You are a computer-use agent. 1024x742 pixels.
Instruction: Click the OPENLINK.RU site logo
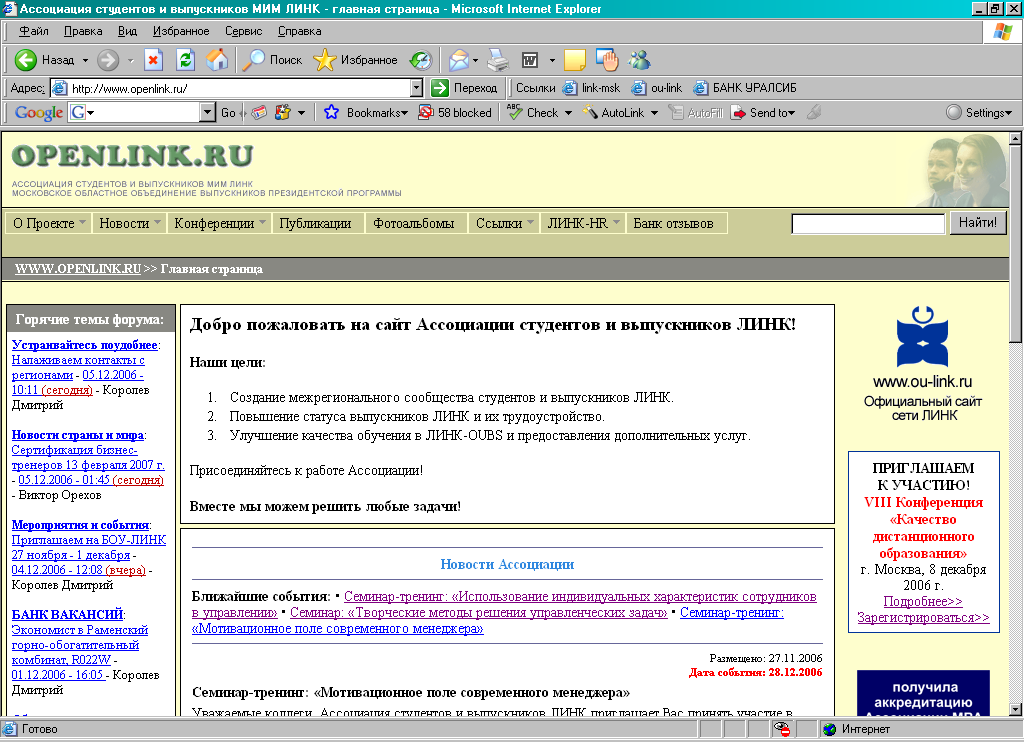(133, 156)
